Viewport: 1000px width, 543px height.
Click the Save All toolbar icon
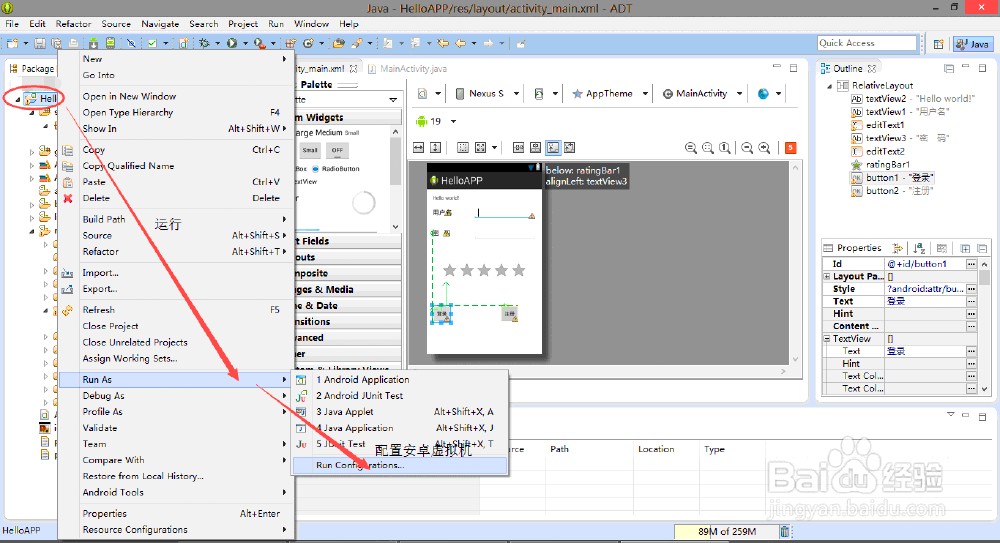coord(57,43)
